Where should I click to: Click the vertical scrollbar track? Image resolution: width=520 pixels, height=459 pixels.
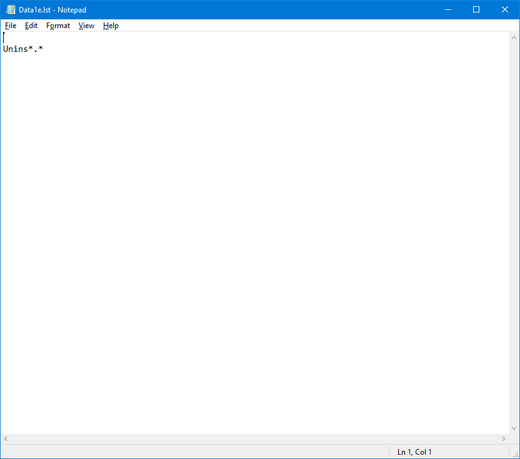[x=514, y=233]
